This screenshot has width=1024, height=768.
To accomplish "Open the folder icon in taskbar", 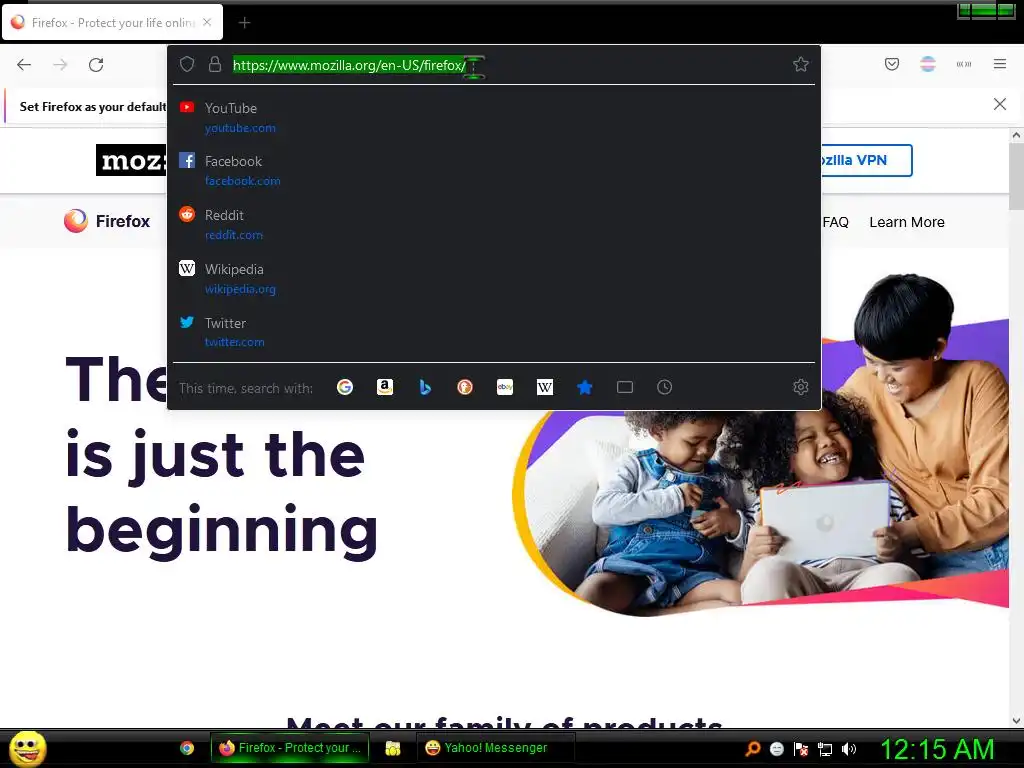I will [392, 748].
